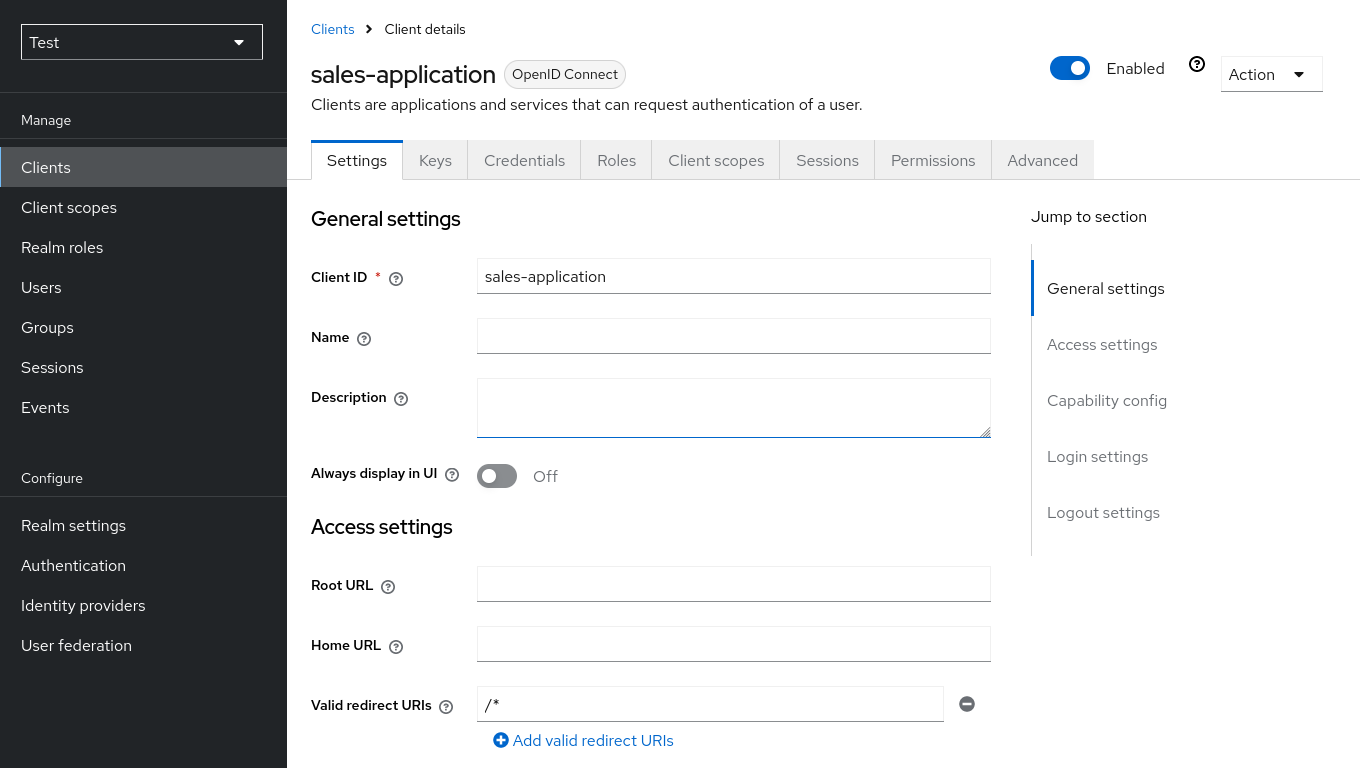
Task: Click the Root URL help icon
Action: [388, 587]
